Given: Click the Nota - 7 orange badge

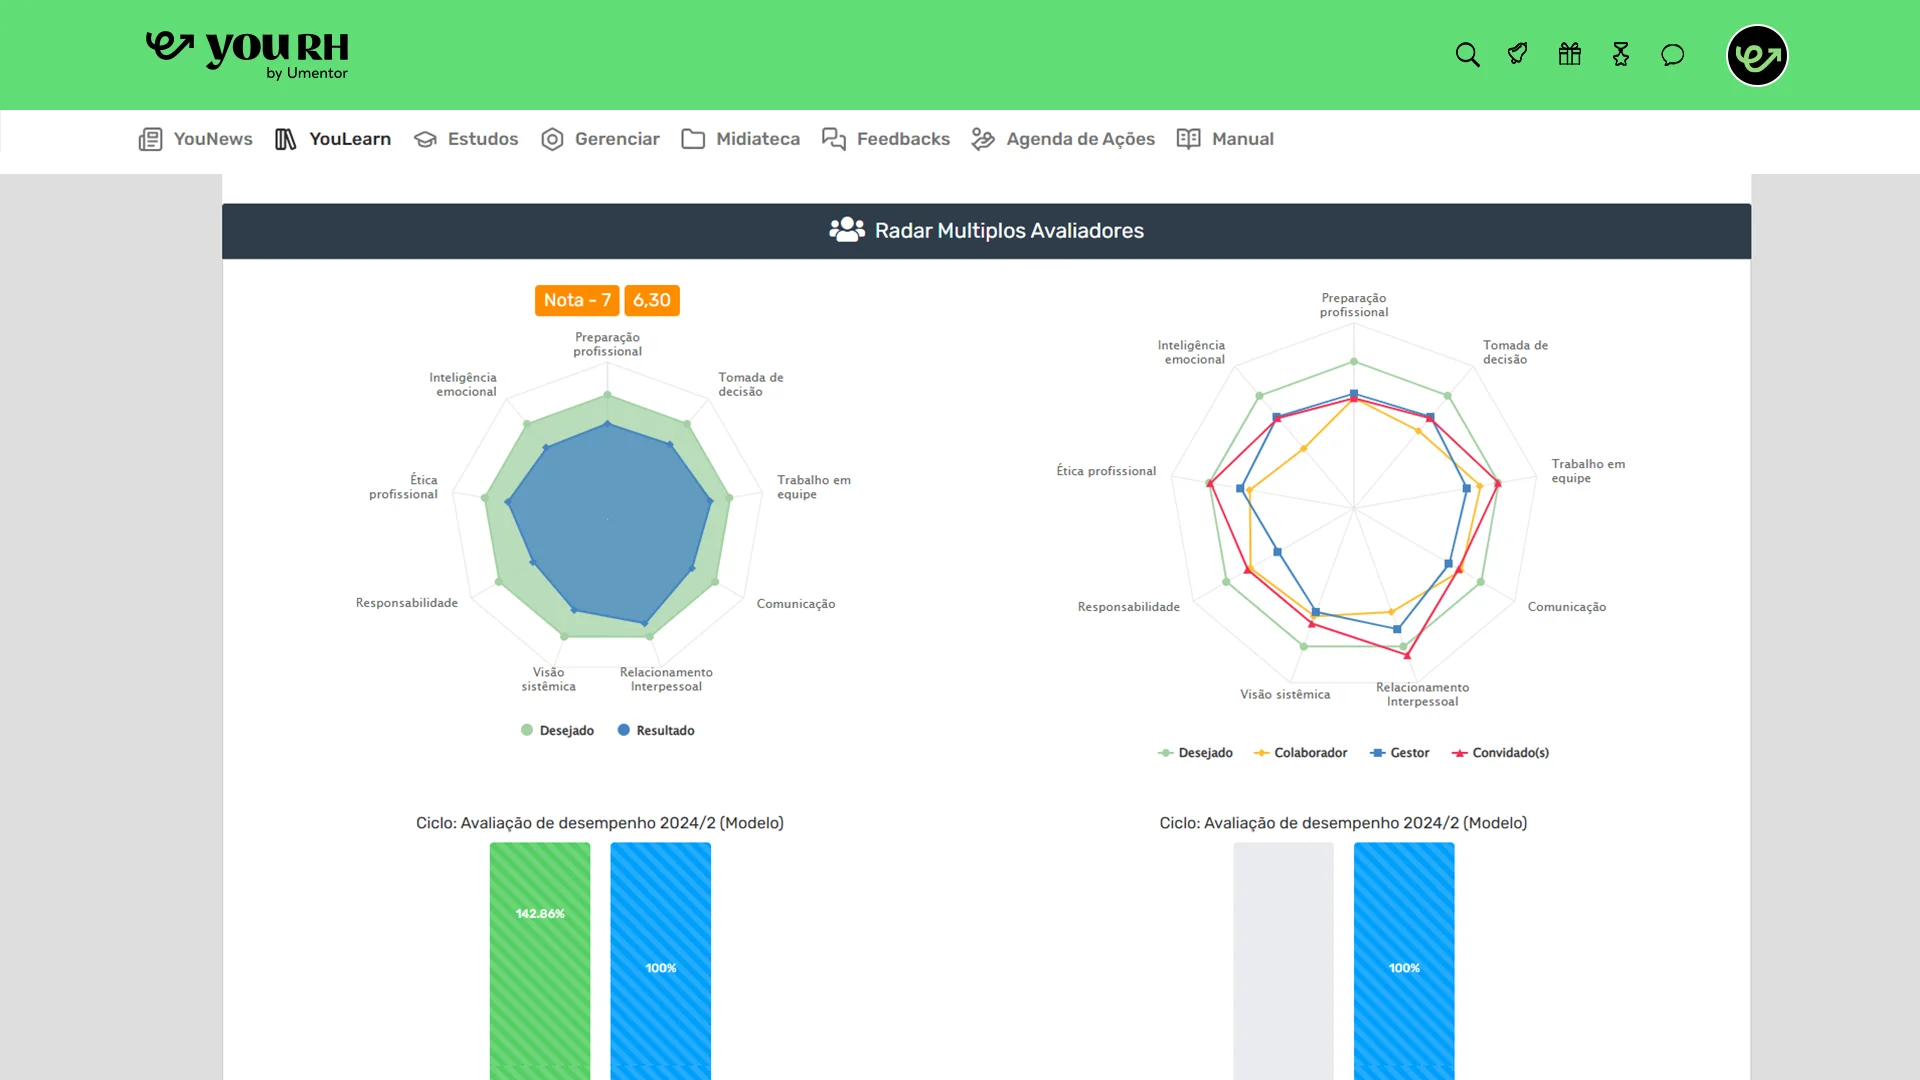Looking at the screenshot, I should tap(577, 300).
